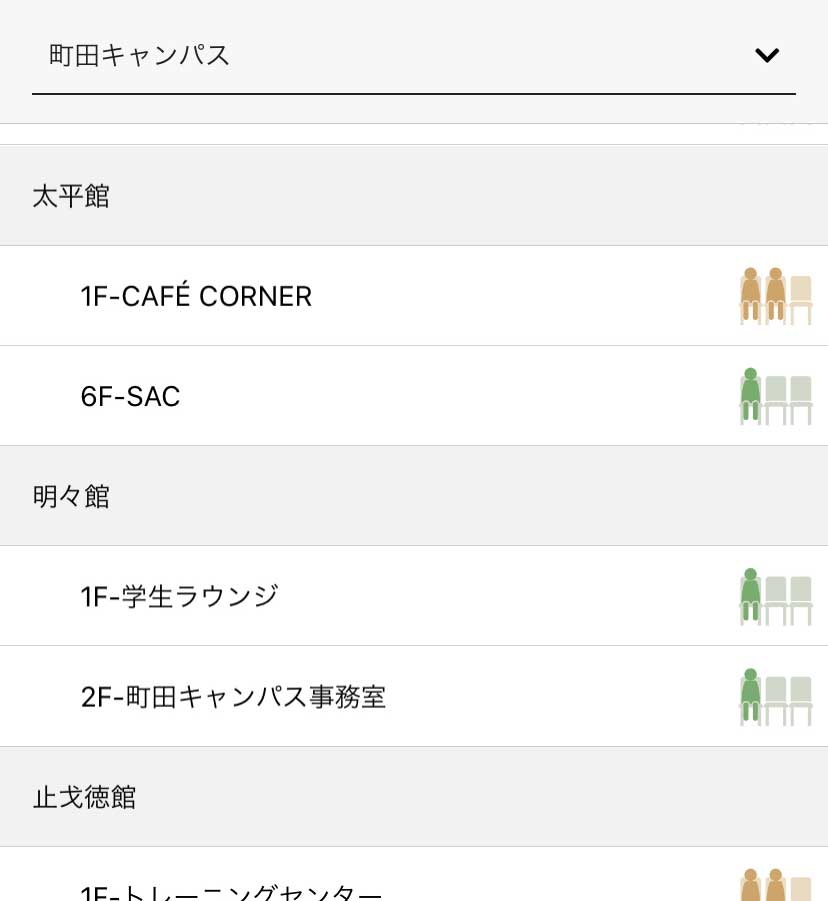Image resolution: width=828 pixels, height=901 pixels.
Task: Tap the orange seat icon for 1F-トレーニングセンター
Action: point(776,885)
